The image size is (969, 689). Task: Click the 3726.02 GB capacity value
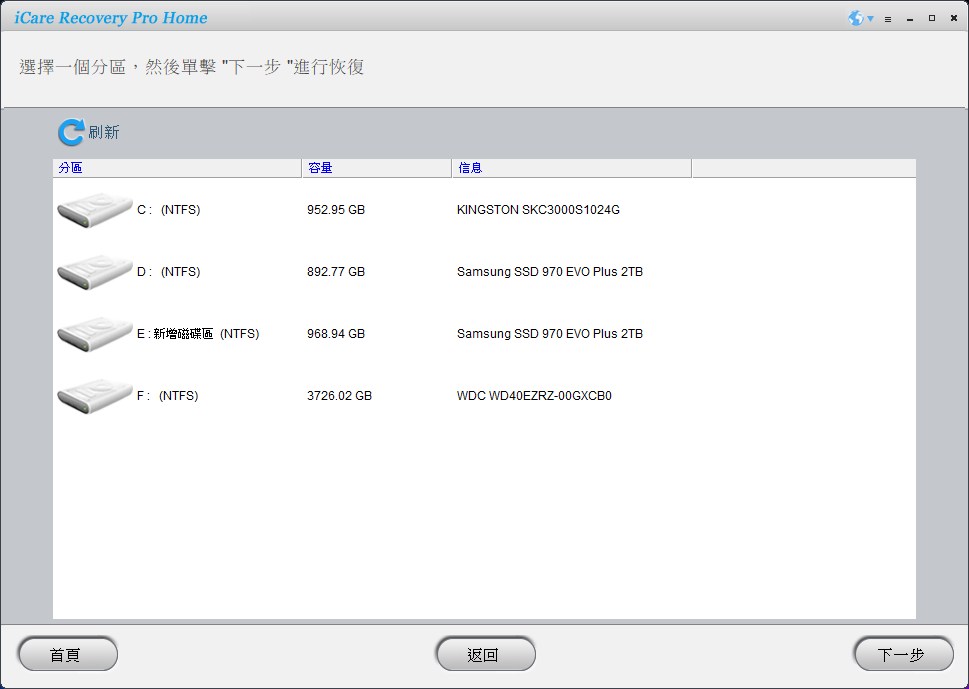339,396
